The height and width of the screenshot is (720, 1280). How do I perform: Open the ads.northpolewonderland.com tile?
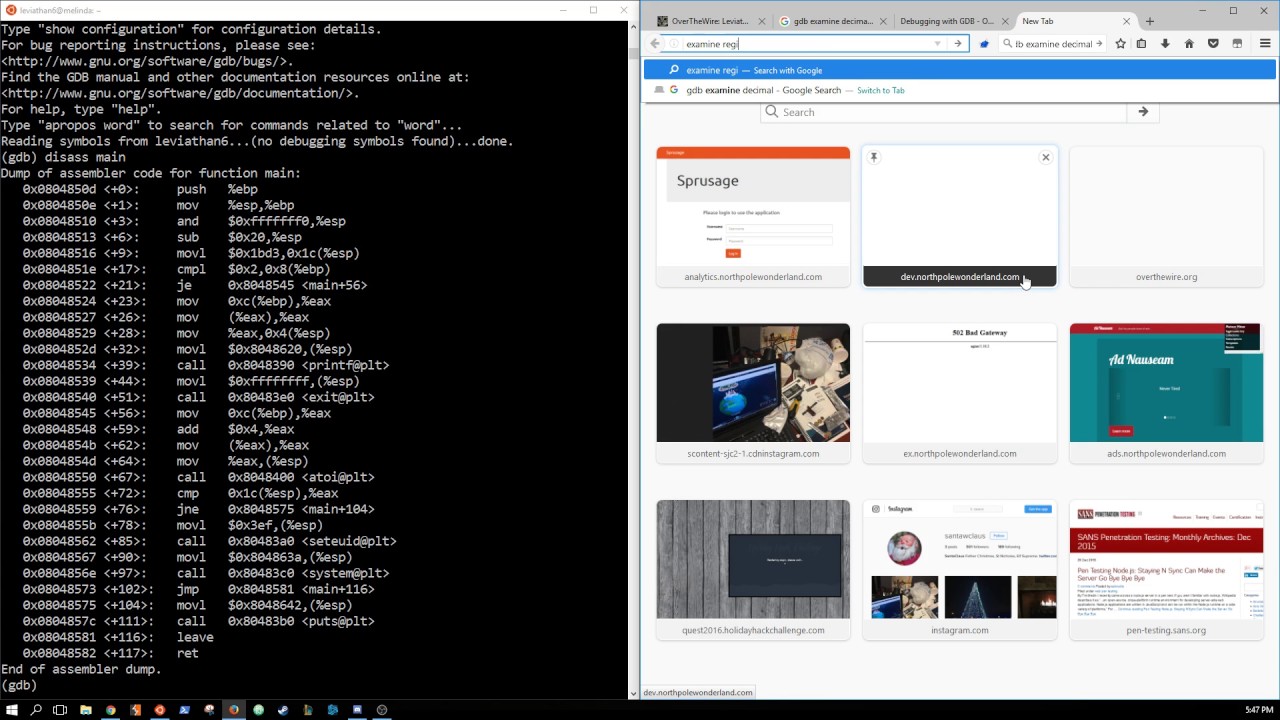1166,393
